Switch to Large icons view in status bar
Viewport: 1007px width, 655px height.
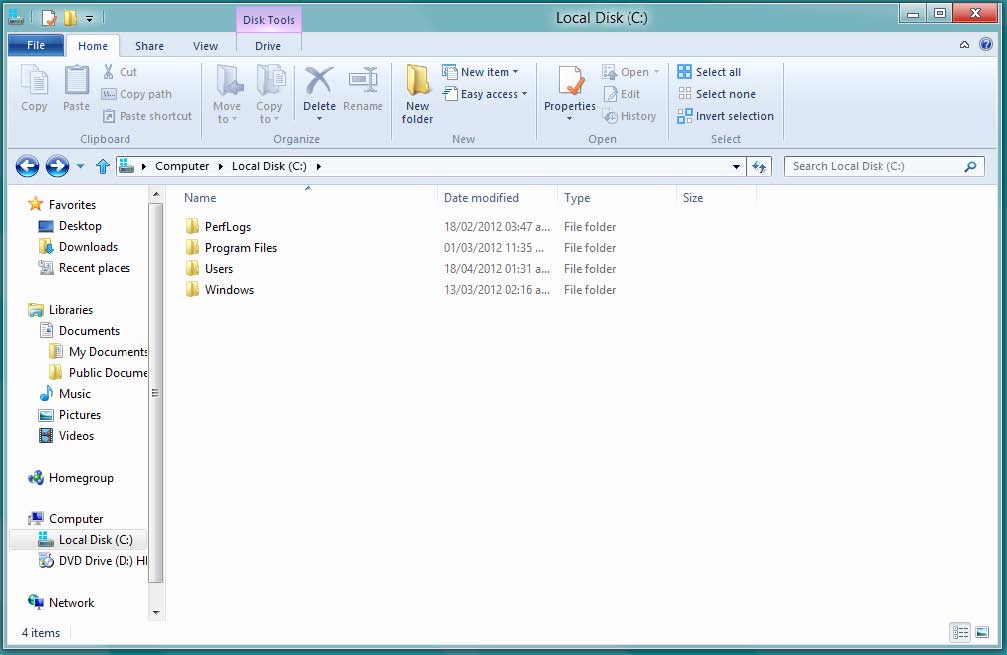[x=984, y=632]
